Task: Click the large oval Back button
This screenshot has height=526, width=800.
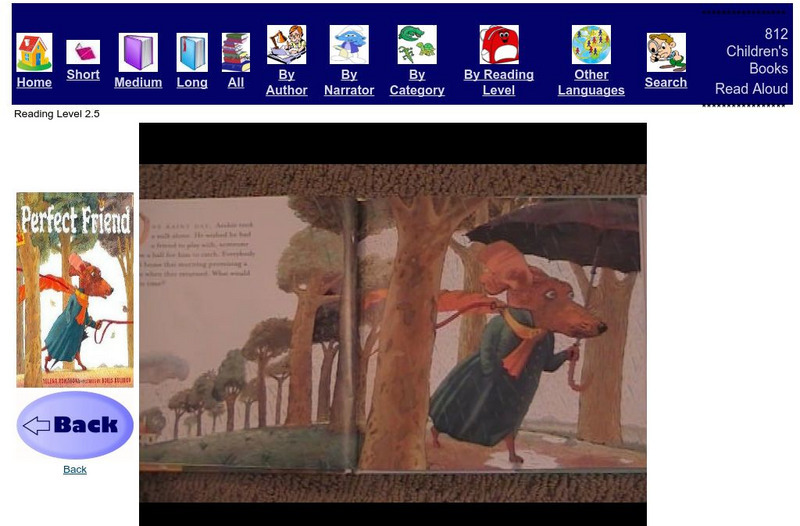Action: [75, 425]
